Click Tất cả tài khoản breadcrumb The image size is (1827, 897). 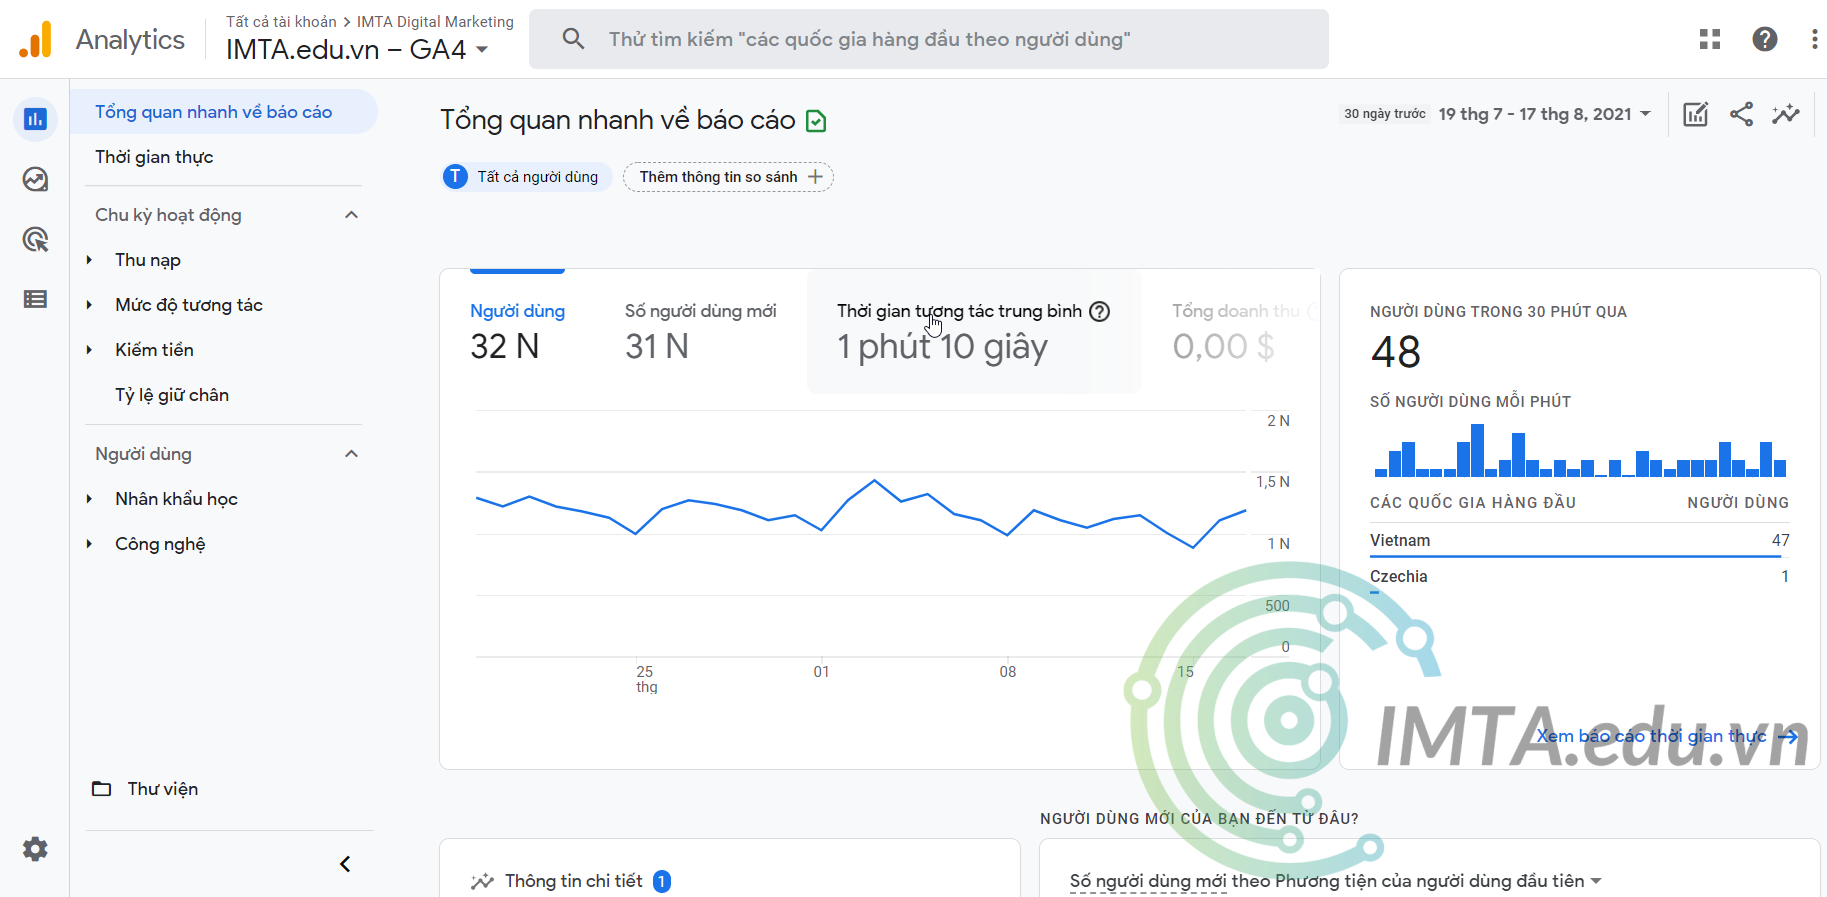(281, 21)
